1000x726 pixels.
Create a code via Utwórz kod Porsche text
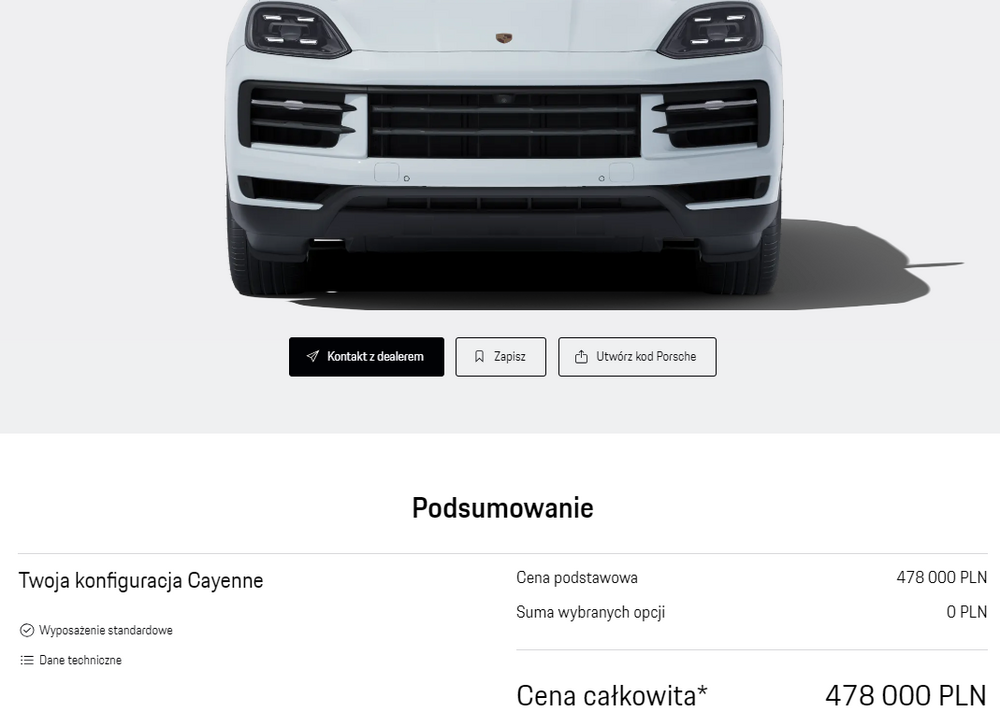point(646,357)
